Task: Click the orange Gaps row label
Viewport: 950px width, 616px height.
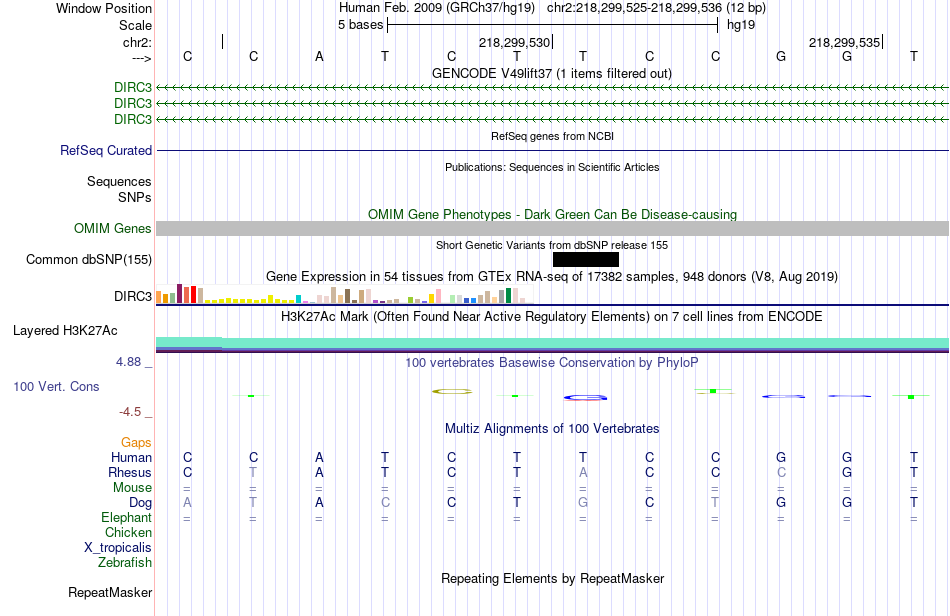Action: [136, 442]
